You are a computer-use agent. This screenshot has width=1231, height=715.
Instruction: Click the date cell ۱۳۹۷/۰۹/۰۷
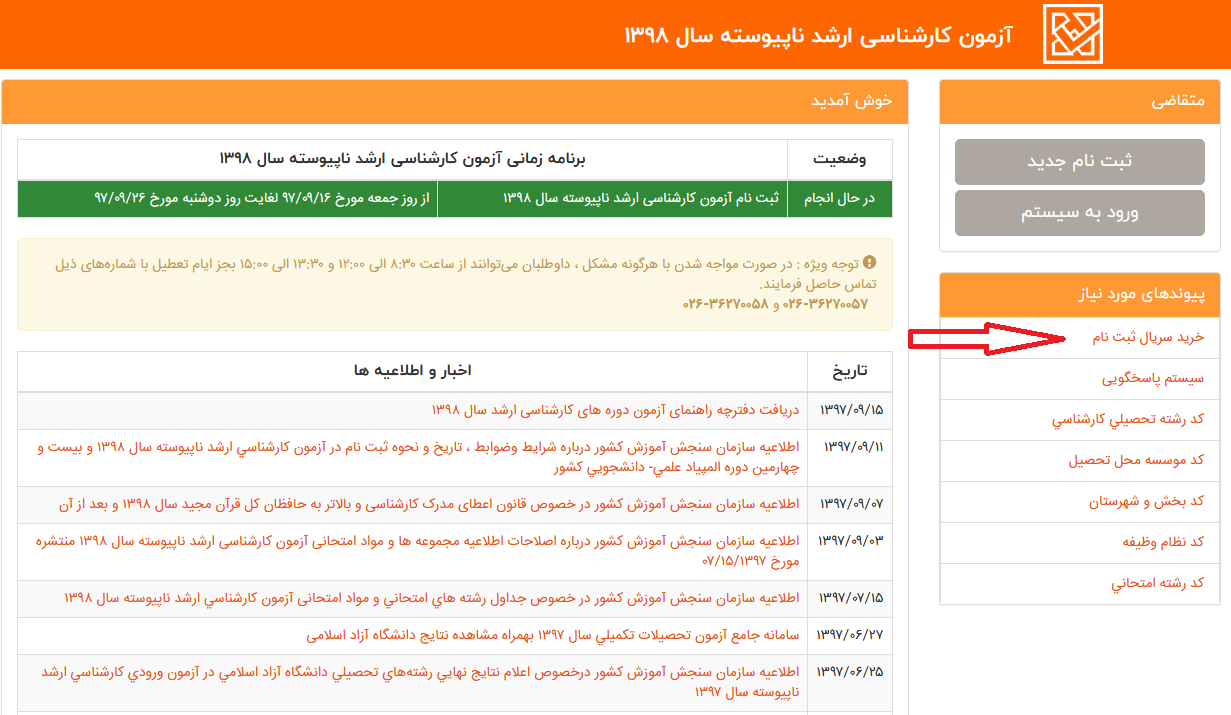click(852, 505)
